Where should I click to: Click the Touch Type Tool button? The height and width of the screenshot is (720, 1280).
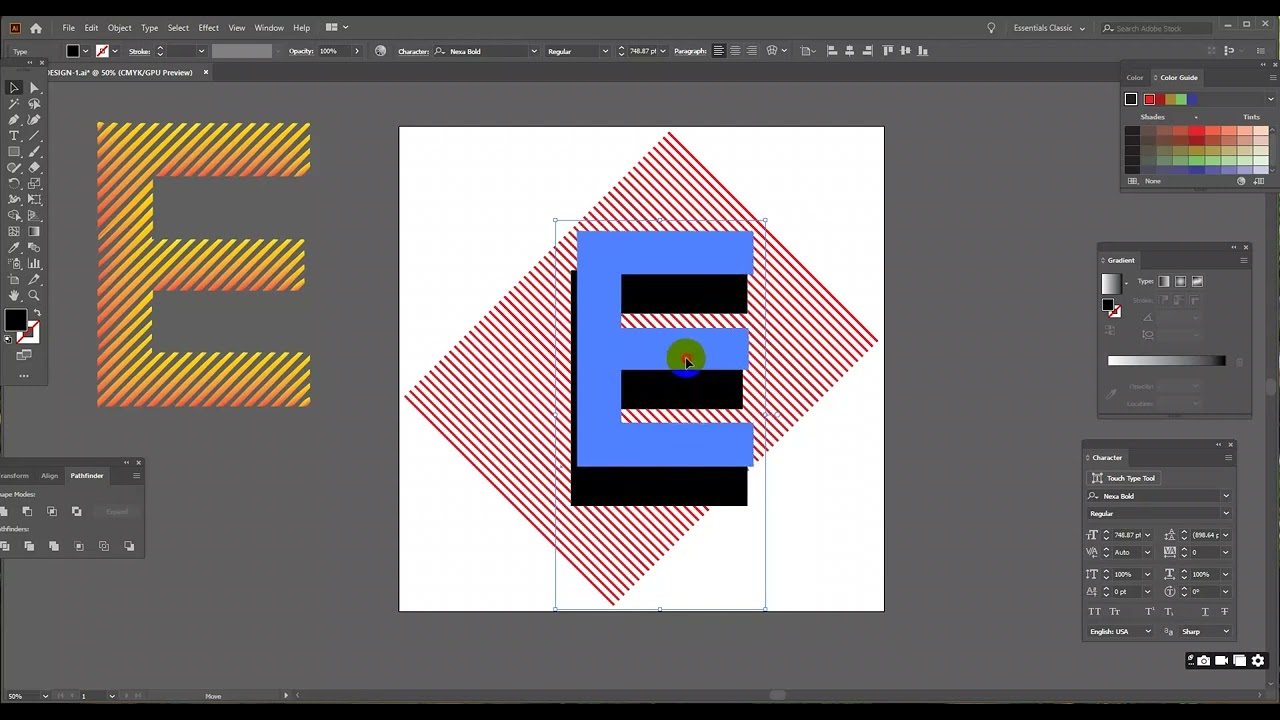pos(1124,478)
